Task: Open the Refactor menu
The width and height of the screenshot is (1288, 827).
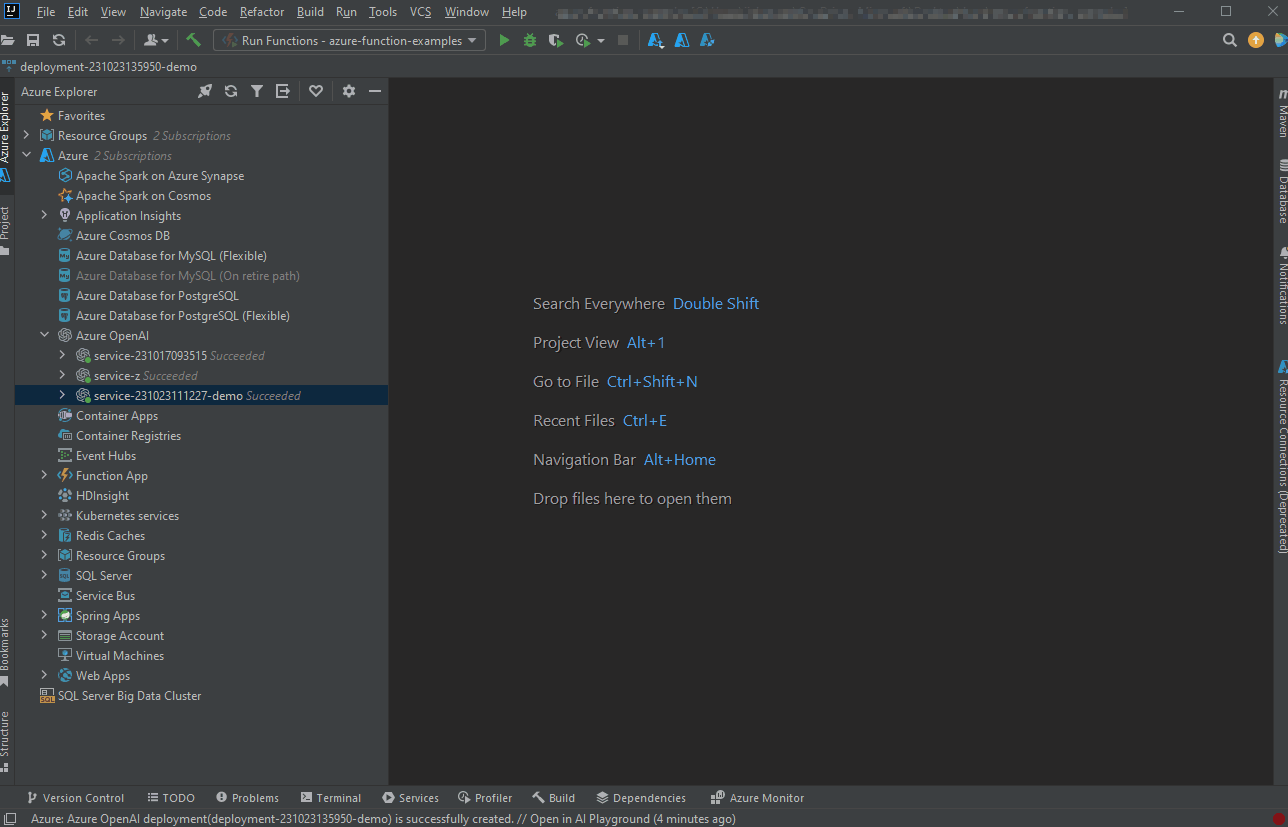Action: pos(262,12)
